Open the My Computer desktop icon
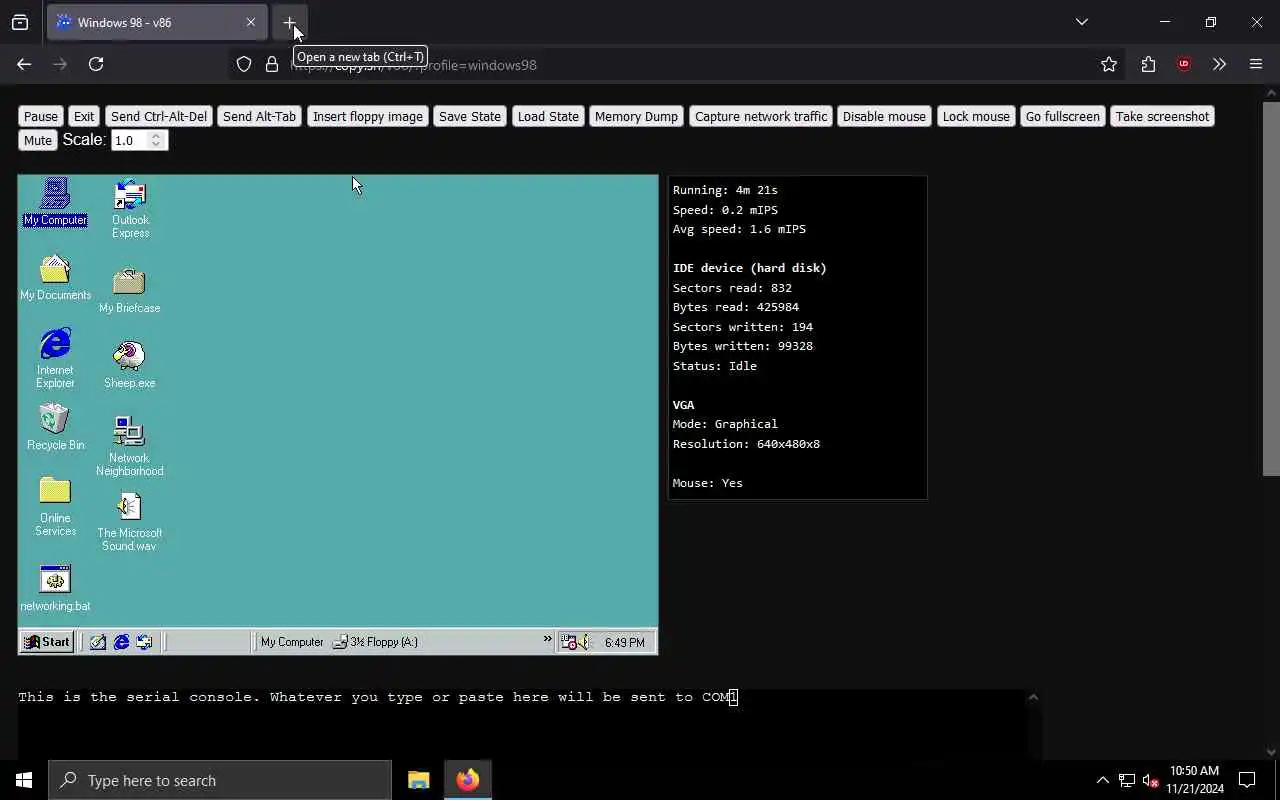Screen dimensions: 1280x800 tap(55, 202)
